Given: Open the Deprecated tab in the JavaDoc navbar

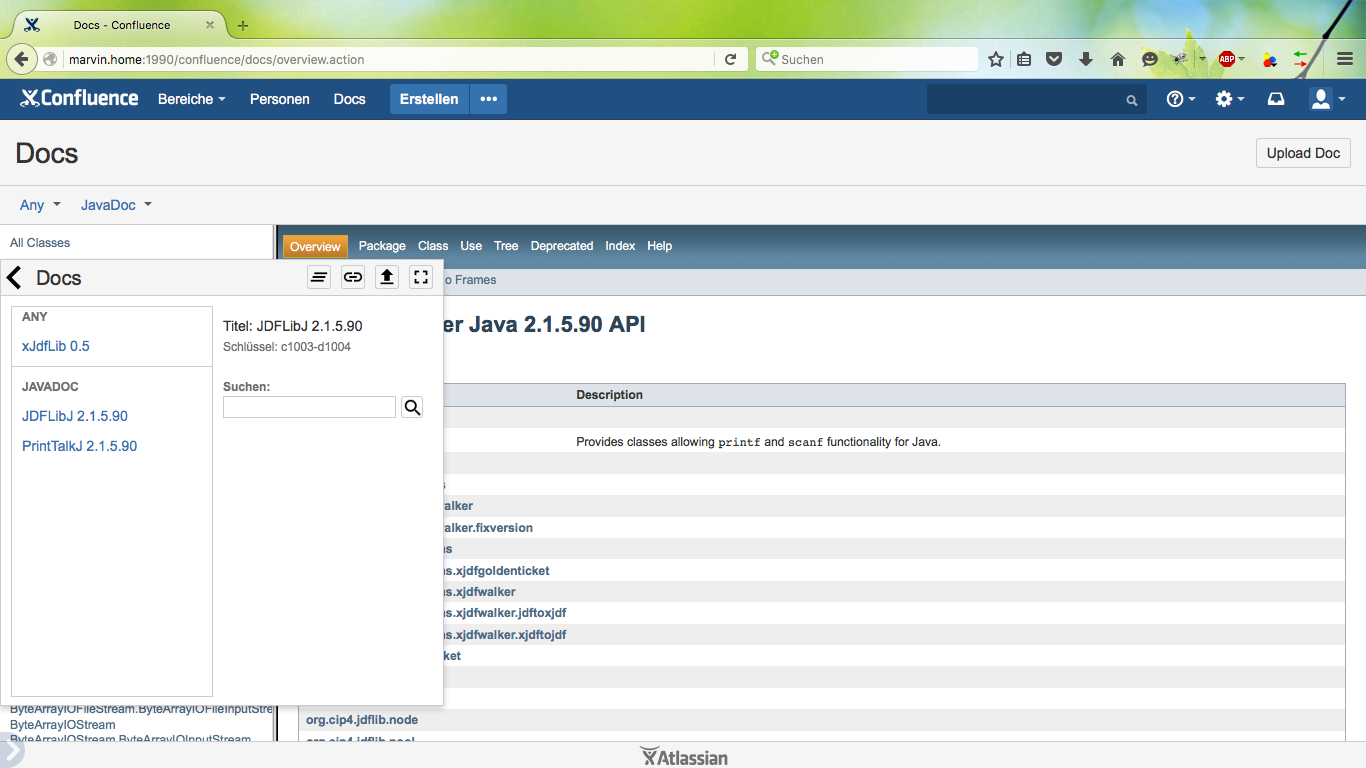Looking at the screenshot, I should click(562, 246).
